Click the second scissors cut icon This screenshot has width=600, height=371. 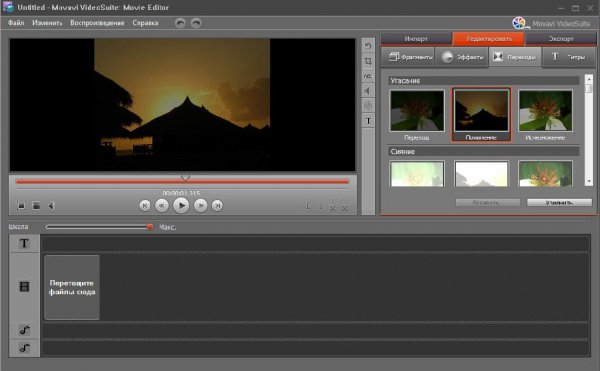(345, 207)
